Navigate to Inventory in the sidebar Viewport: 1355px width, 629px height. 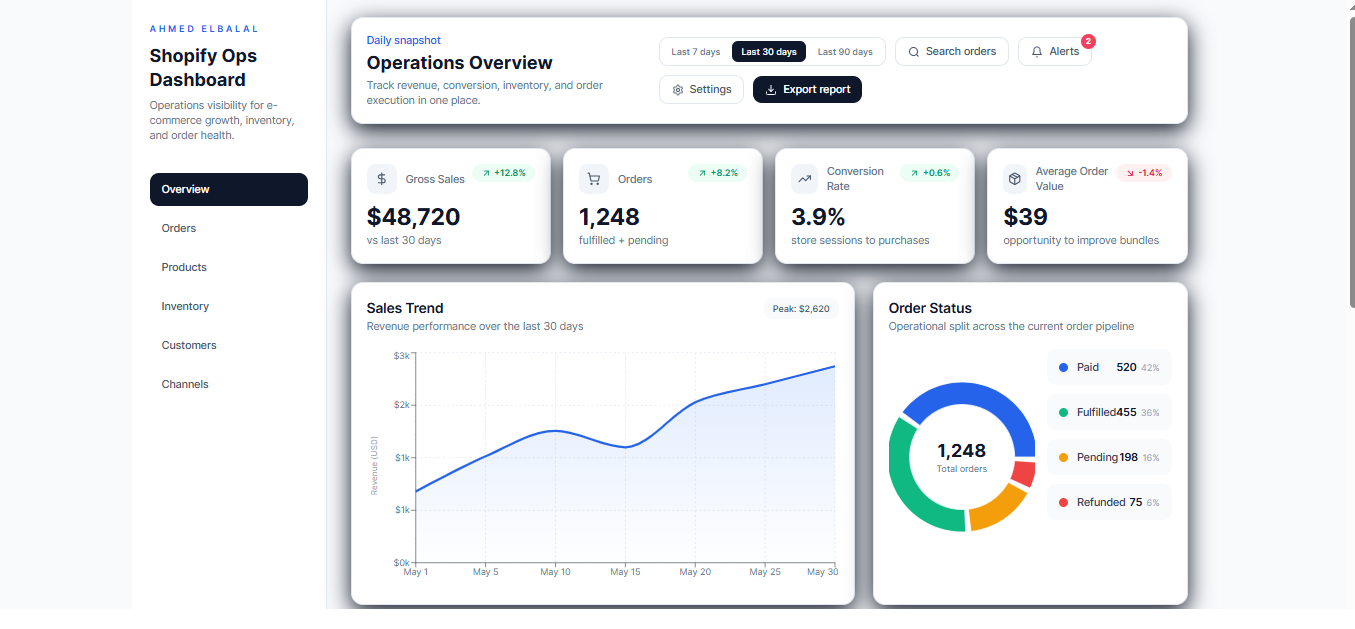[x=186, y=306]
